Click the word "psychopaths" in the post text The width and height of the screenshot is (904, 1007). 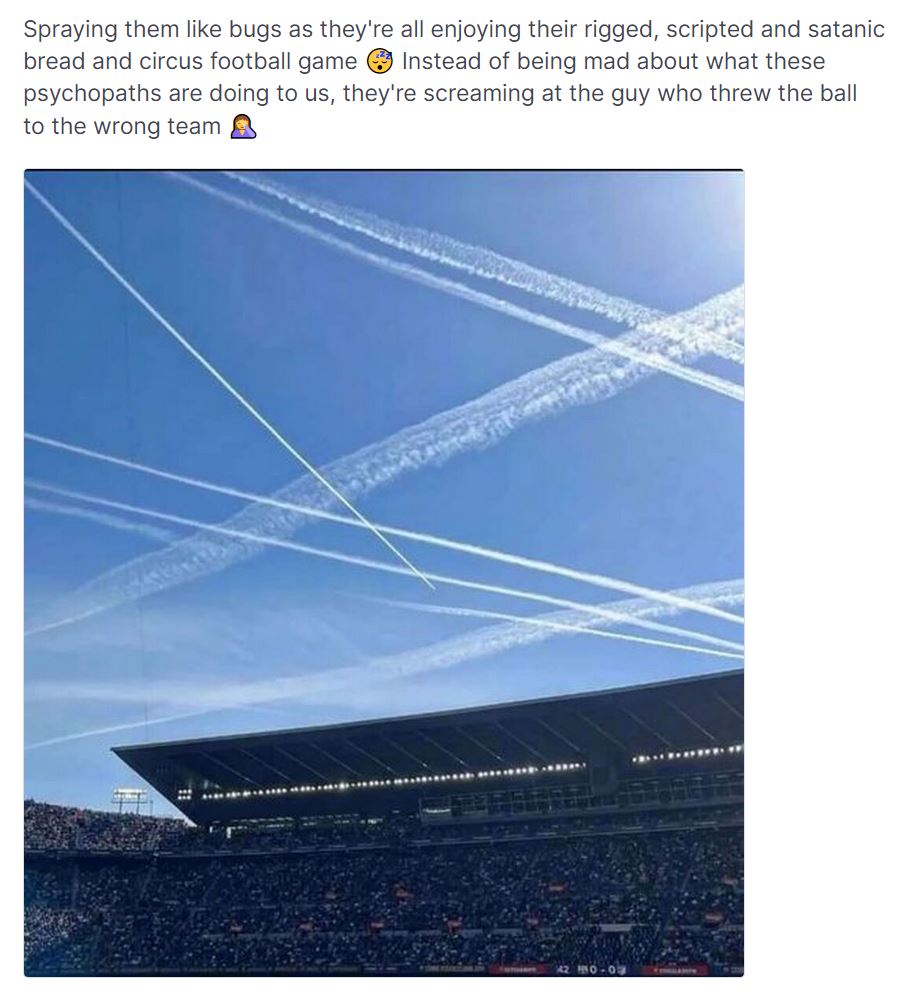[x=92, y=94]
